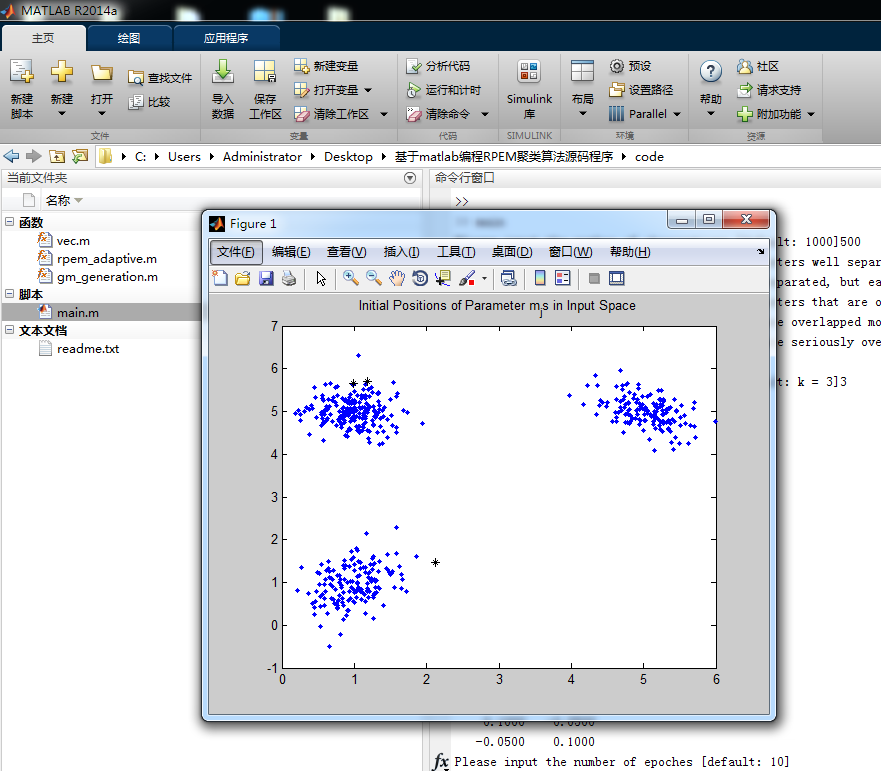Select readme.txt file

pos(88,348)
